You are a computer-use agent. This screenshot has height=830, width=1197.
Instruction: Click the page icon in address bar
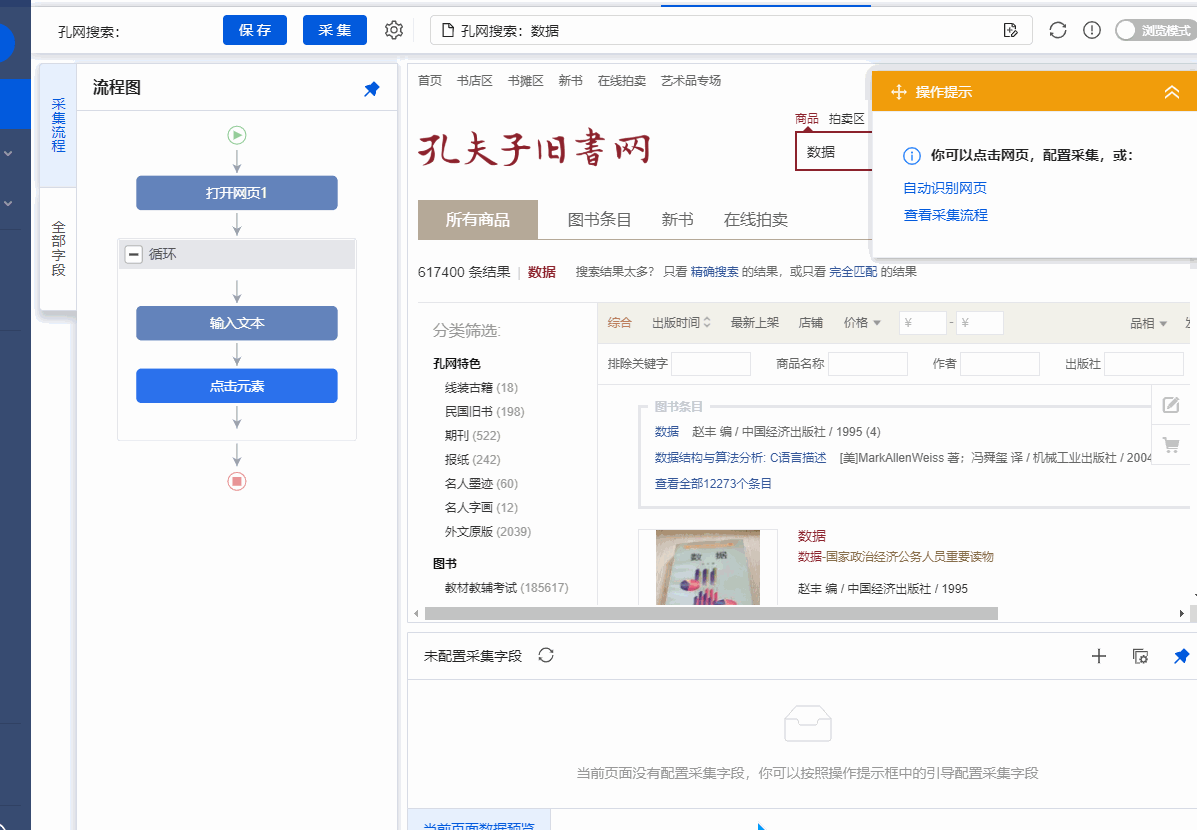click(x=448, y=31)
